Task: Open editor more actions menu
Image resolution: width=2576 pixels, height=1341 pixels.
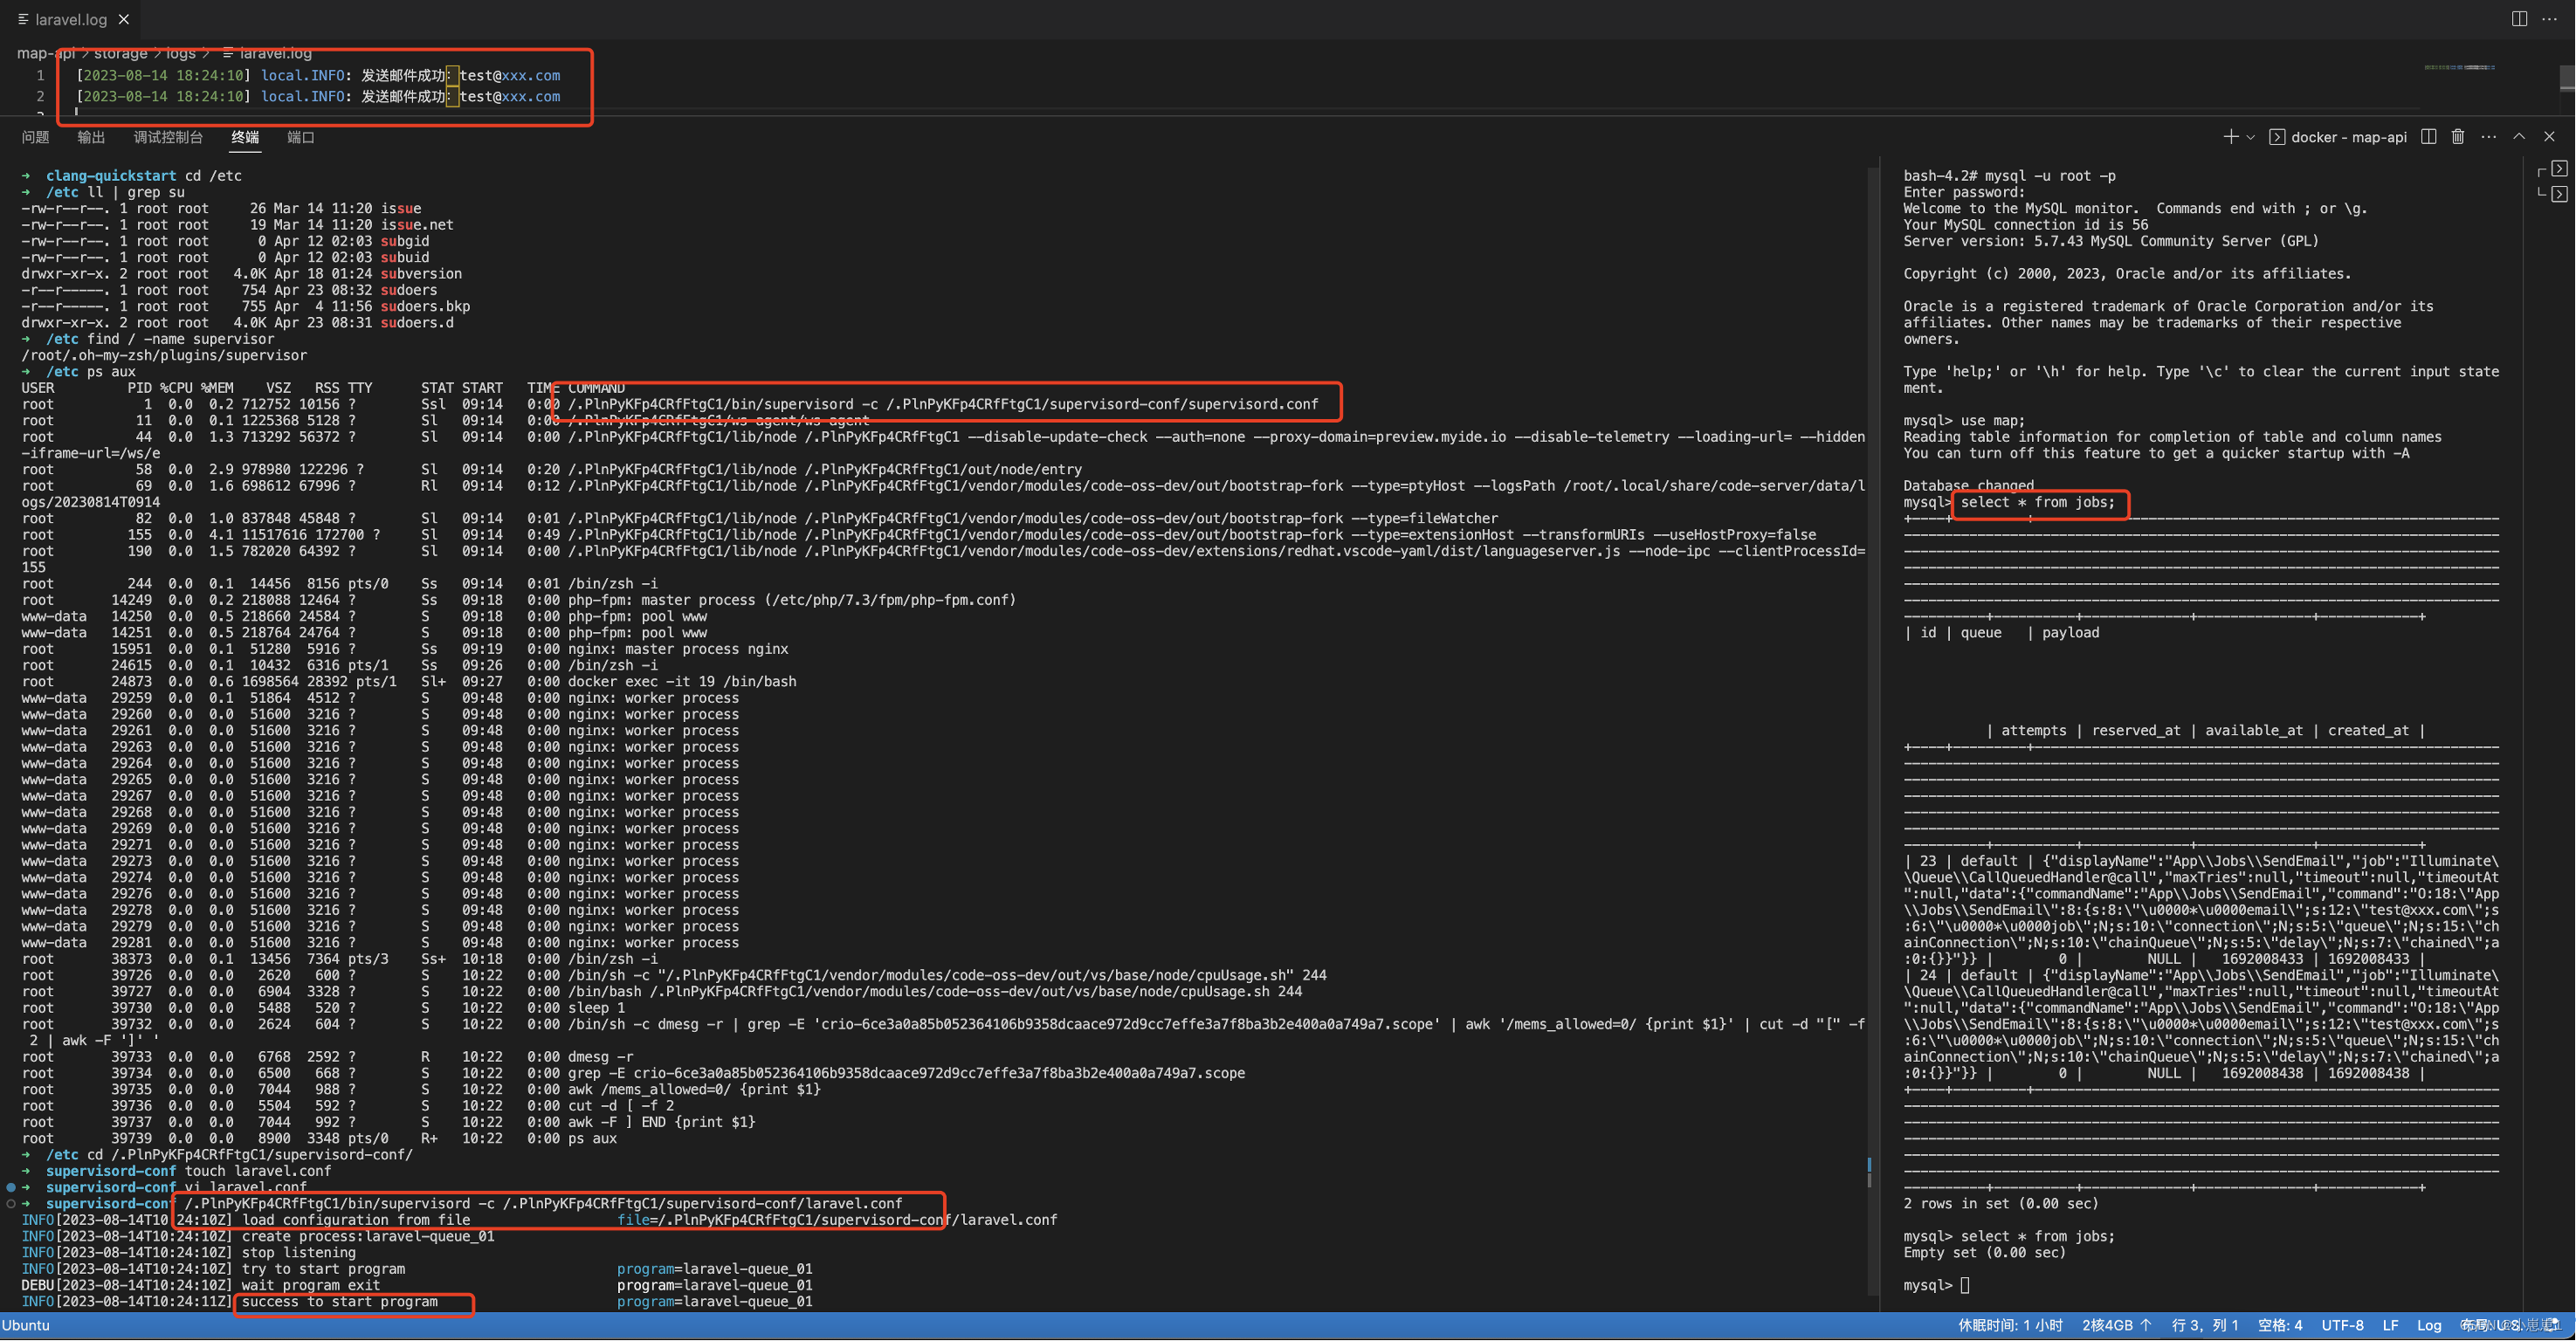Action: point(2549,19)
